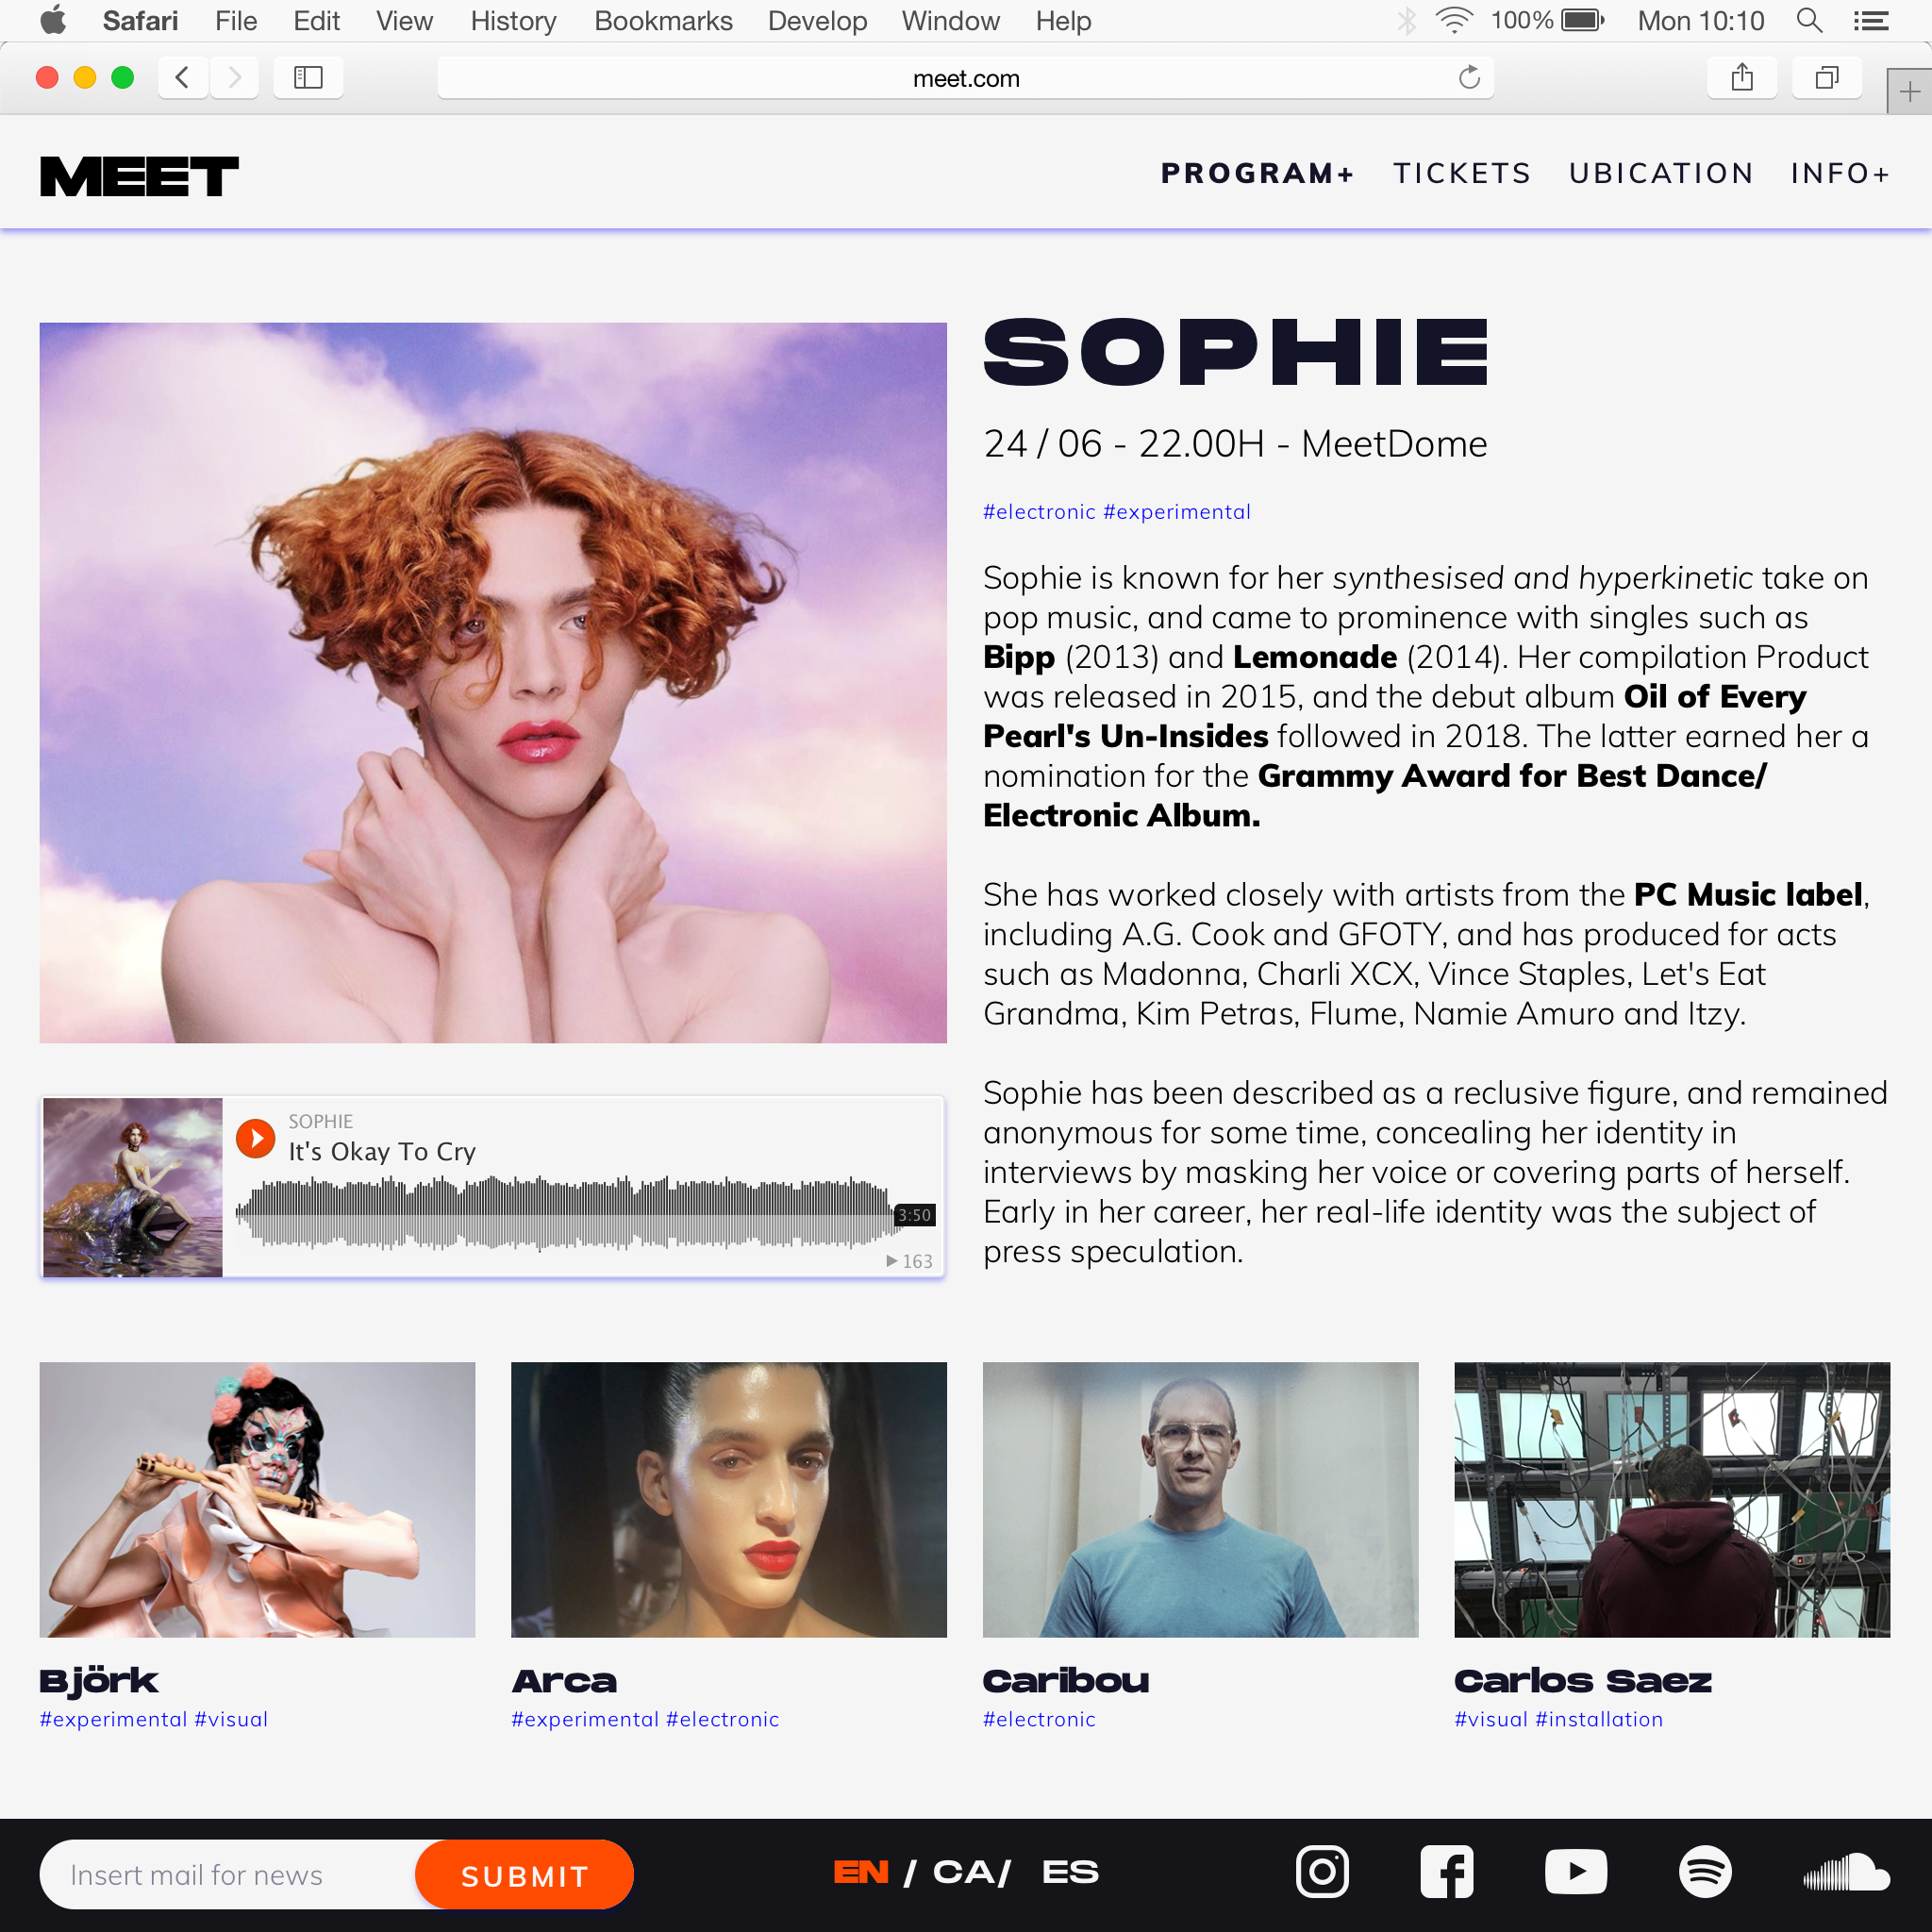Click the SOPHIE artist label in player
This screenshot has width=1932, height=1932.
(x=320, y=1121)
